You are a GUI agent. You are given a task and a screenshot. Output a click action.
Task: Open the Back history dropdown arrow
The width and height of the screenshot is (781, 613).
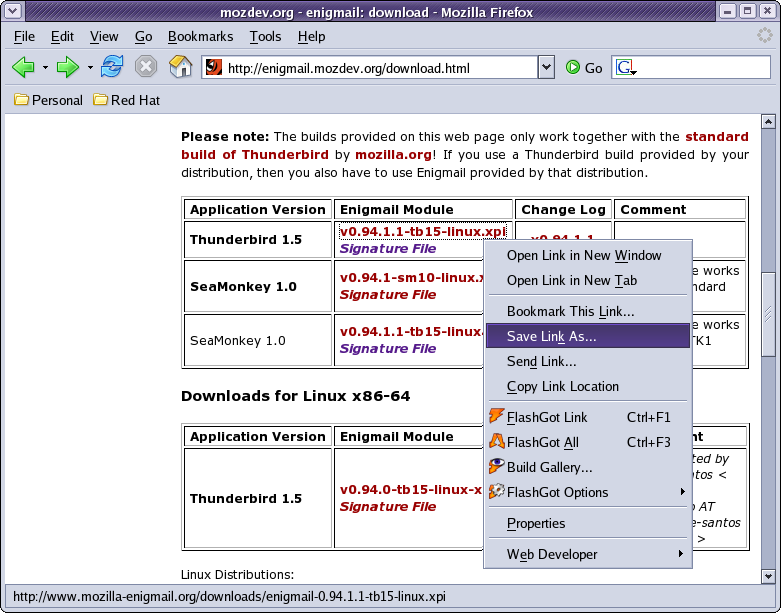45,67
